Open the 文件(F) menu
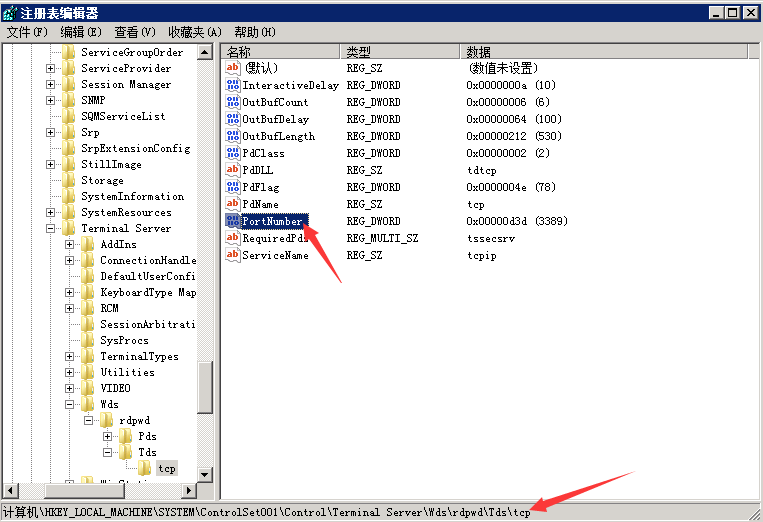This screenshot has height=522, width=763. tap(27, 32)
